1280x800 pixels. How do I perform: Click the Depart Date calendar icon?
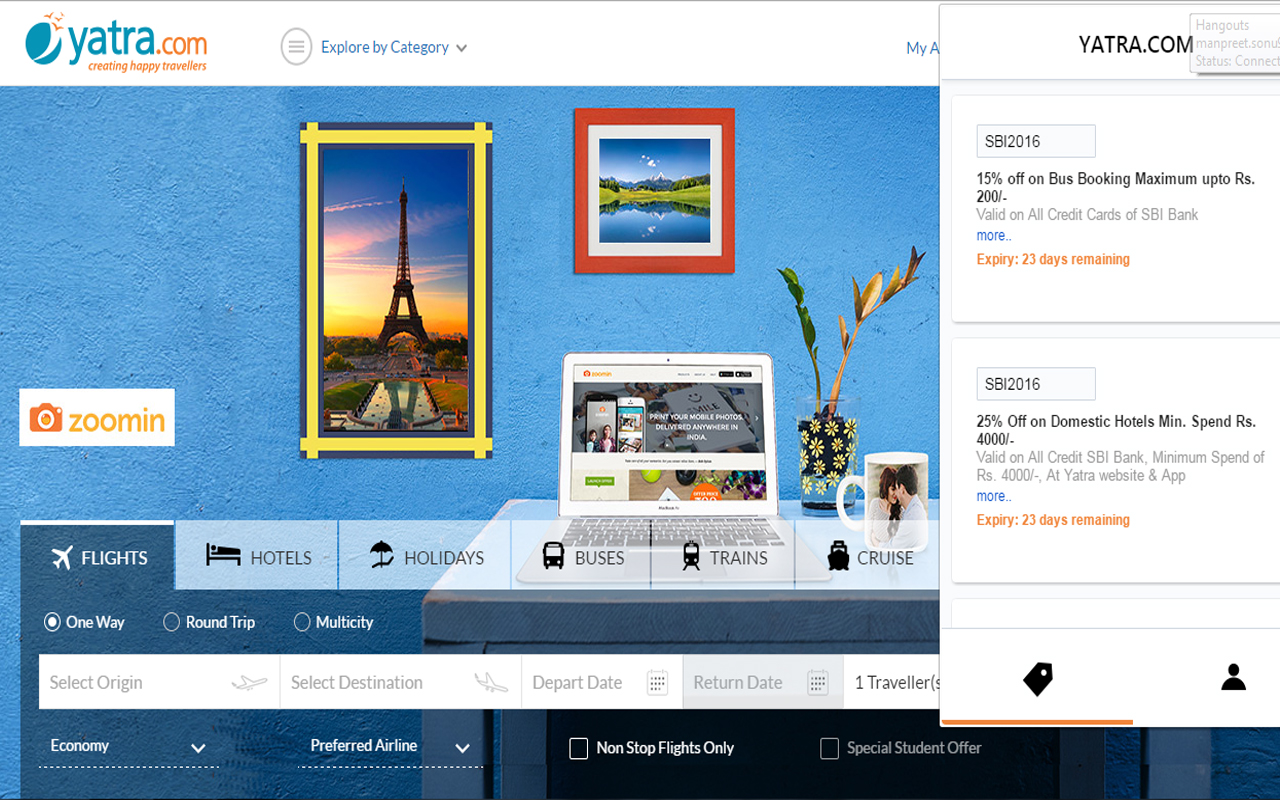pos(657,682)
